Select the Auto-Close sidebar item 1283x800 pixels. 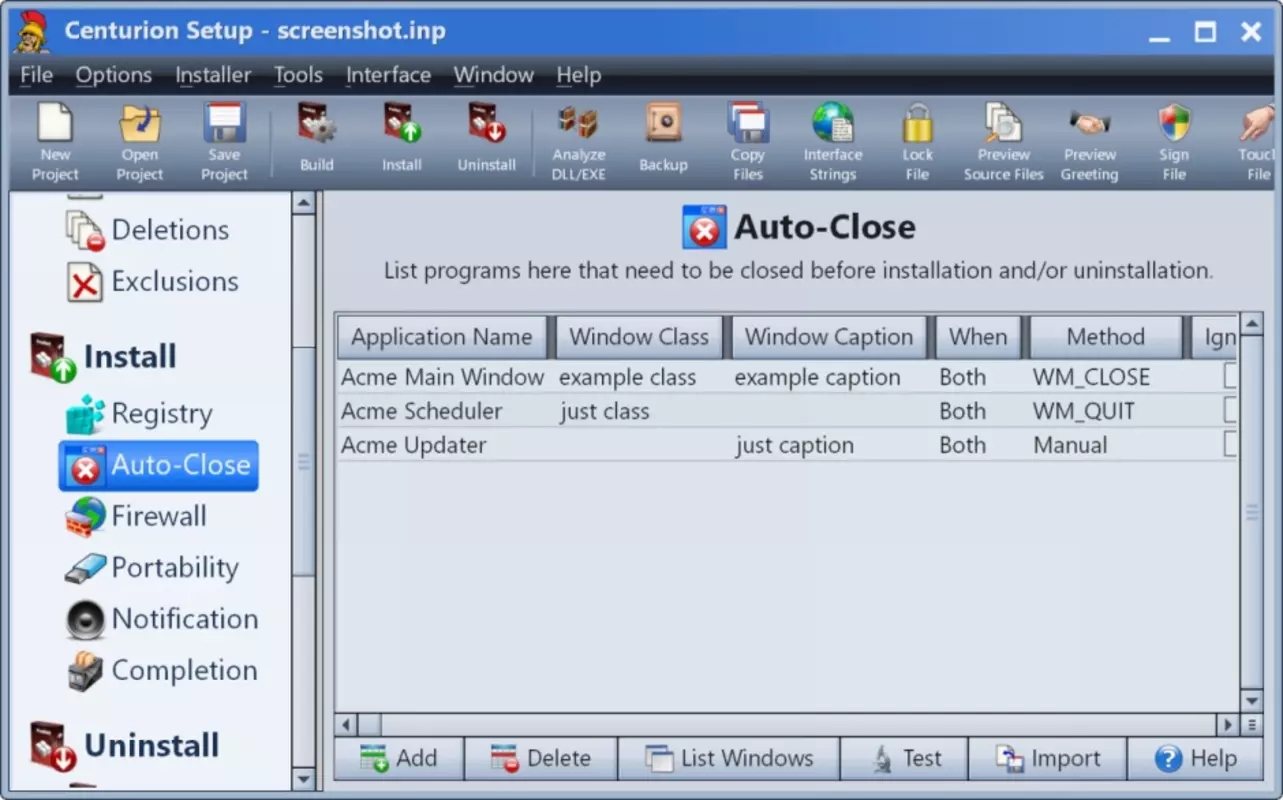coord(158,465)
